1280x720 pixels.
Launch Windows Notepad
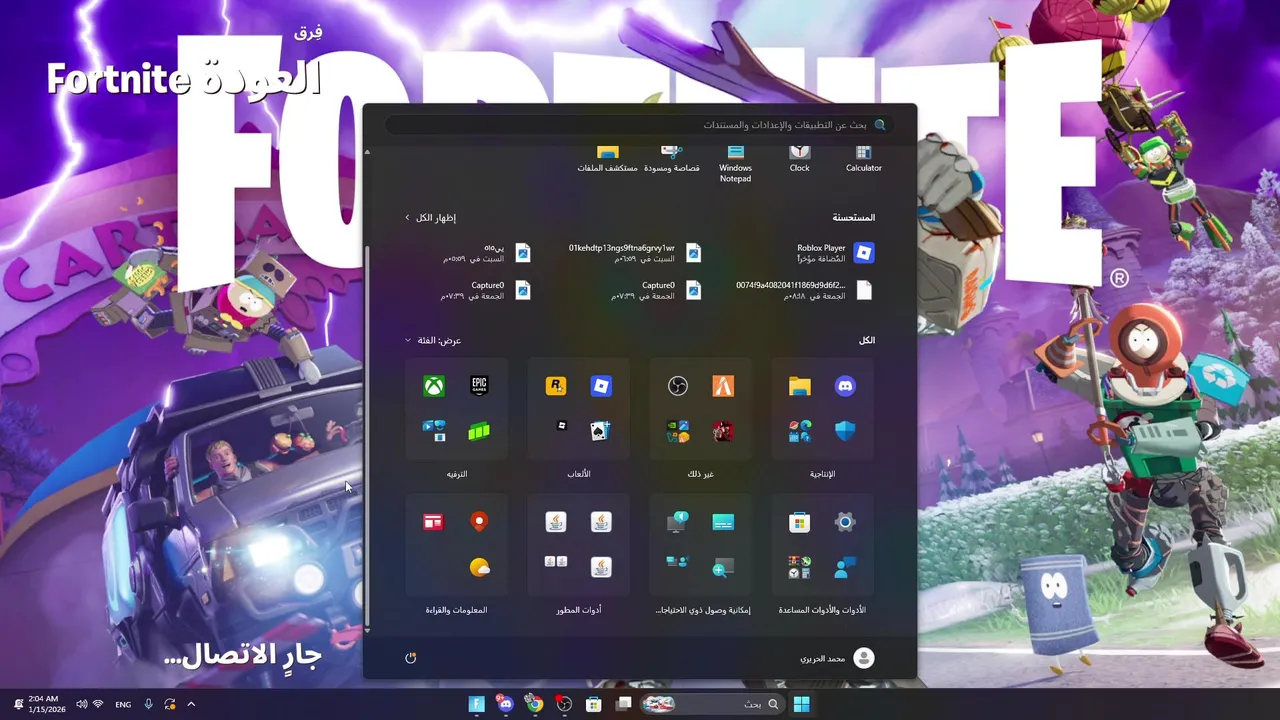click(735, 164)
